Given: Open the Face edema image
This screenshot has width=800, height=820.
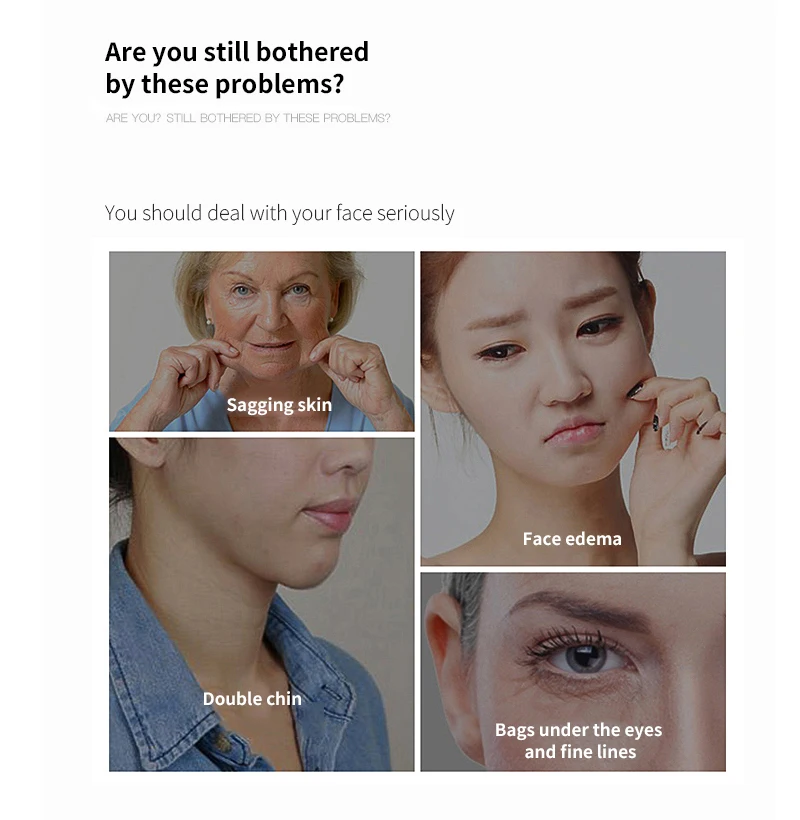Looking at the screenshot, I should [573, 408].
